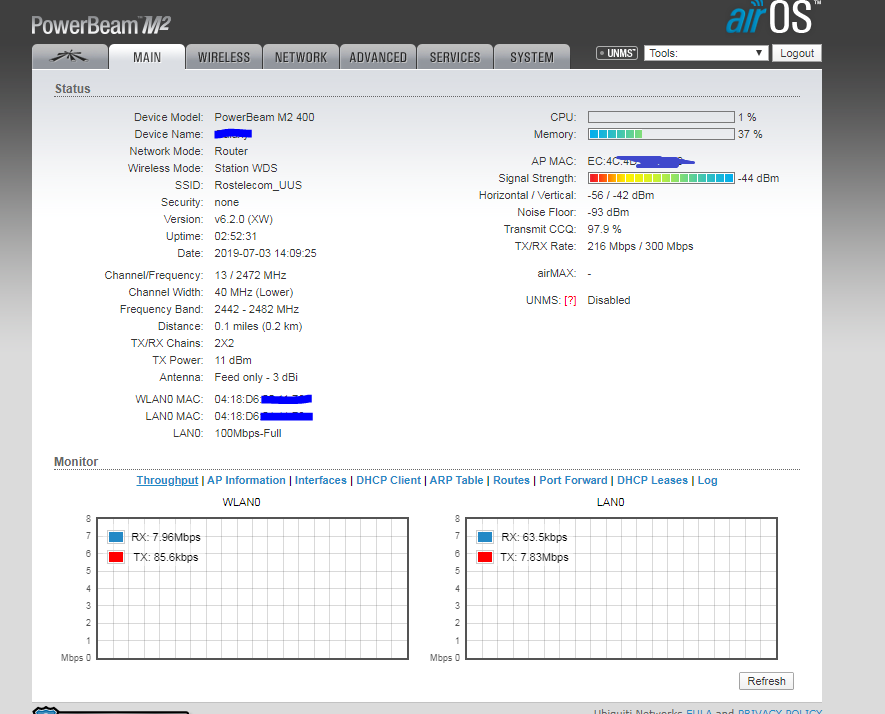Click the UNMS status Disabled
This screenshot has height=714, width=885.
[x=609, y=300]
